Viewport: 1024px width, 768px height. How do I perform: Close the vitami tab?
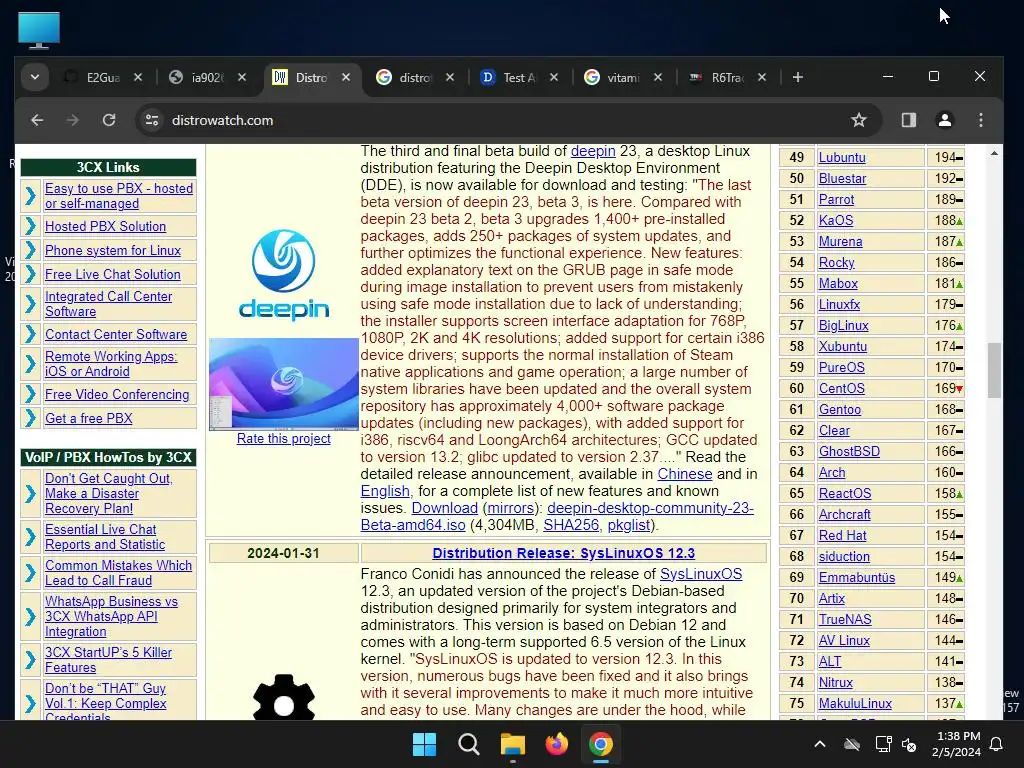(x=658, y=77)
